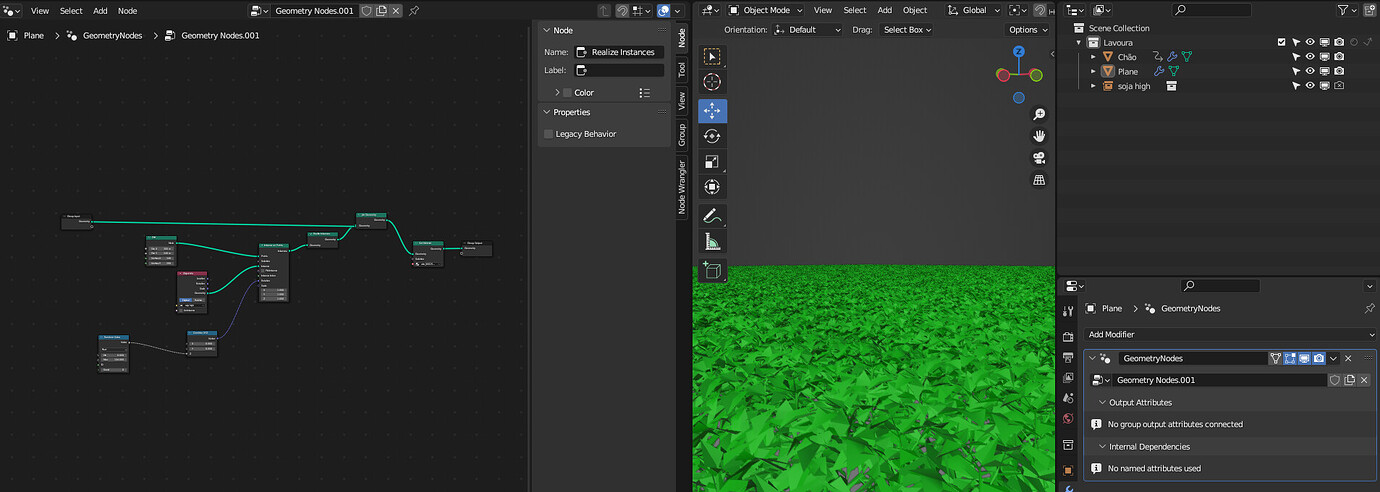The image size is (1380, 492).
Task: Collapse Internal Dependencies section
Action: [1101, 446]
